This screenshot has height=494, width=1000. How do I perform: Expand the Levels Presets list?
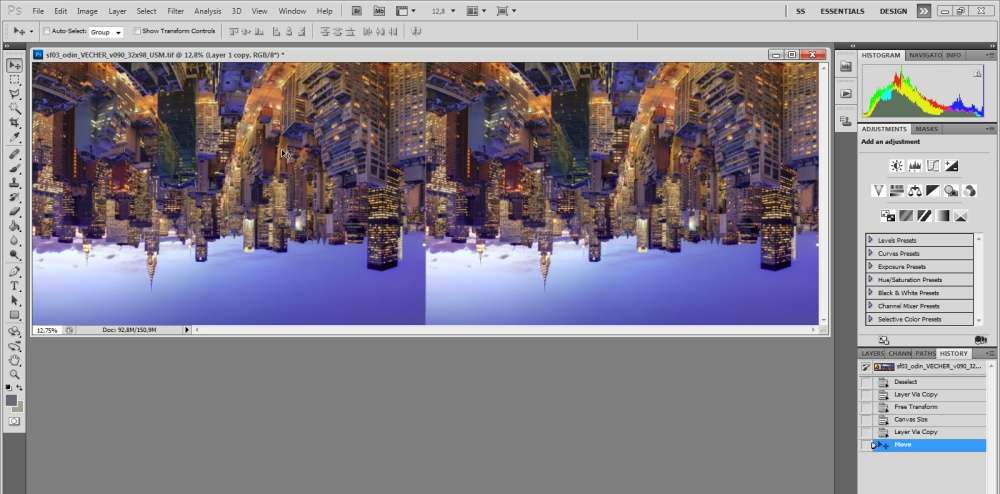click(871, 240)
